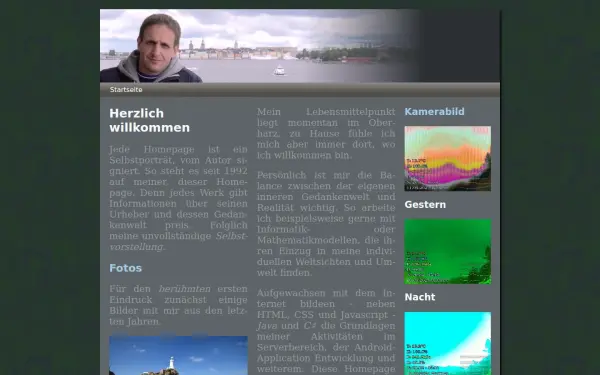Click the word 'Aufgewachsen' in the text

point(292,293)
